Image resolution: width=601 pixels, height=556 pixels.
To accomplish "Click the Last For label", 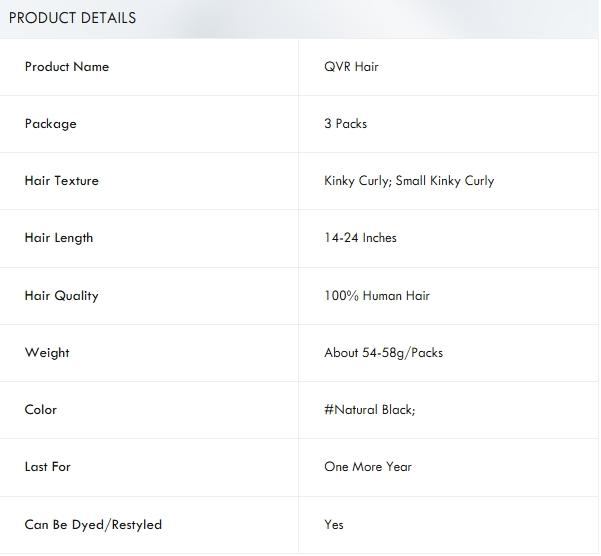I will 48,467.
